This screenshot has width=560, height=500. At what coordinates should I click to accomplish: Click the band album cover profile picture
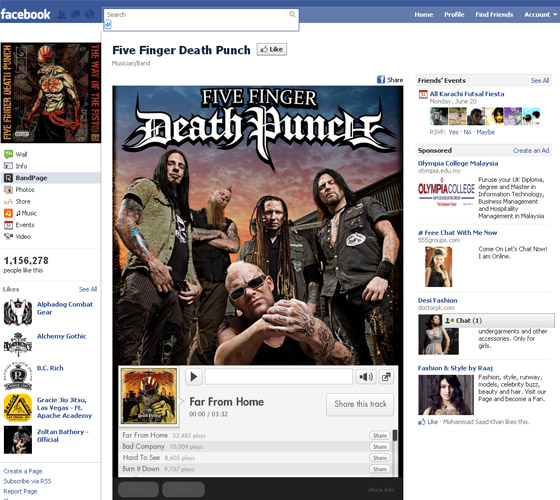click(x=51, y=93)
